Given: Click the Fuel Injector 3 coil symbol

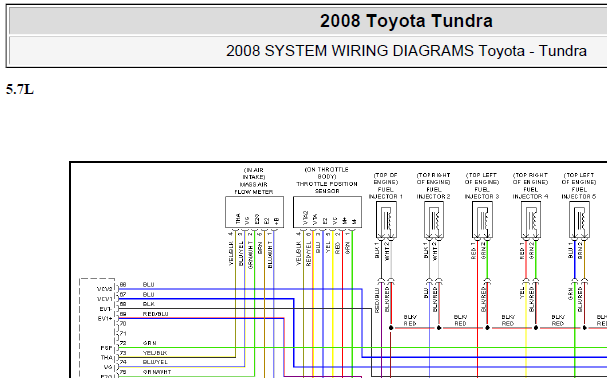Looking at the screenshot, I should 482,220.
